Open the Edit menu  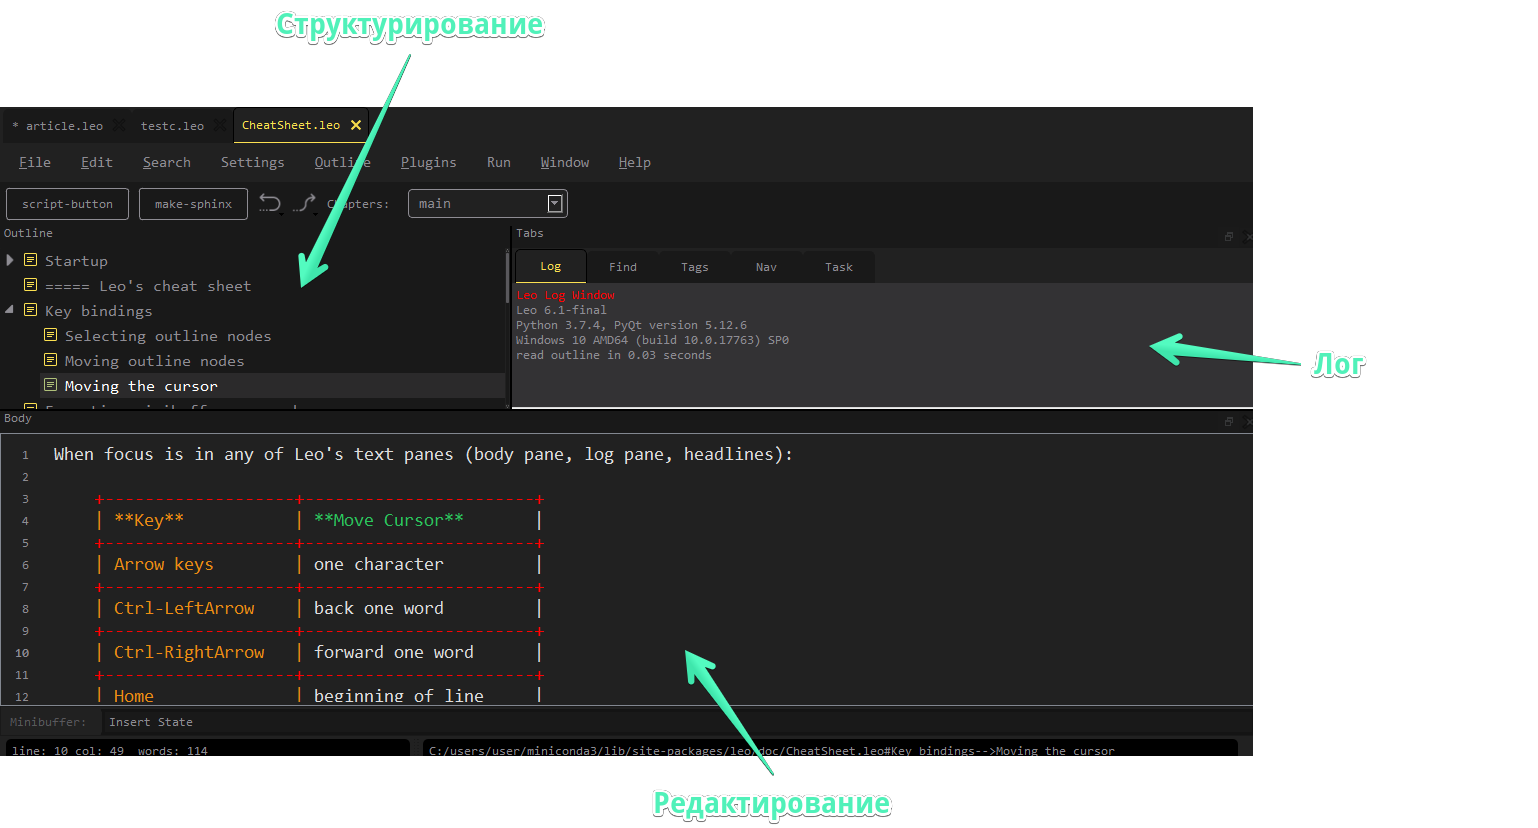(x=97, y=162)
